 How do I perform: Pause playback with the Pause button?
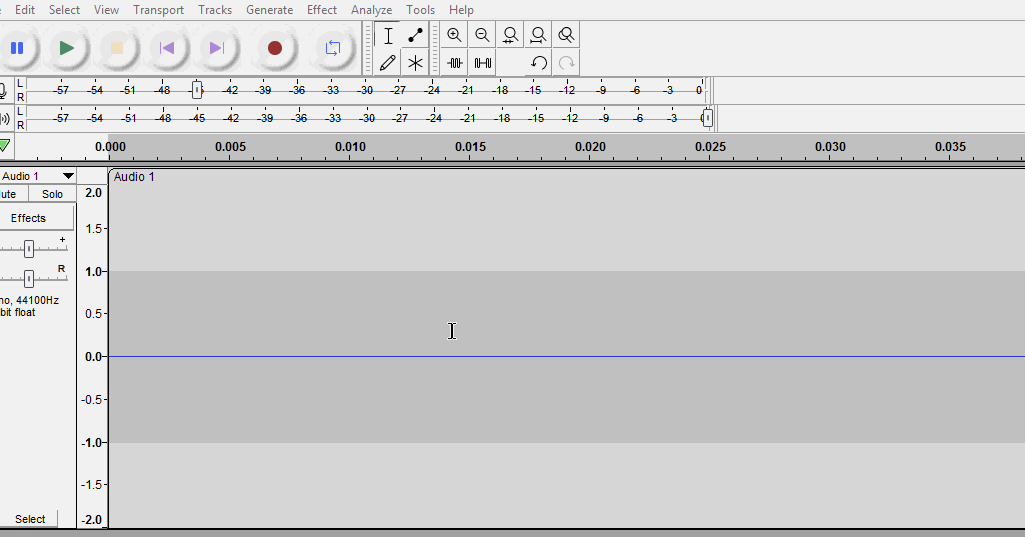[17, 48]
